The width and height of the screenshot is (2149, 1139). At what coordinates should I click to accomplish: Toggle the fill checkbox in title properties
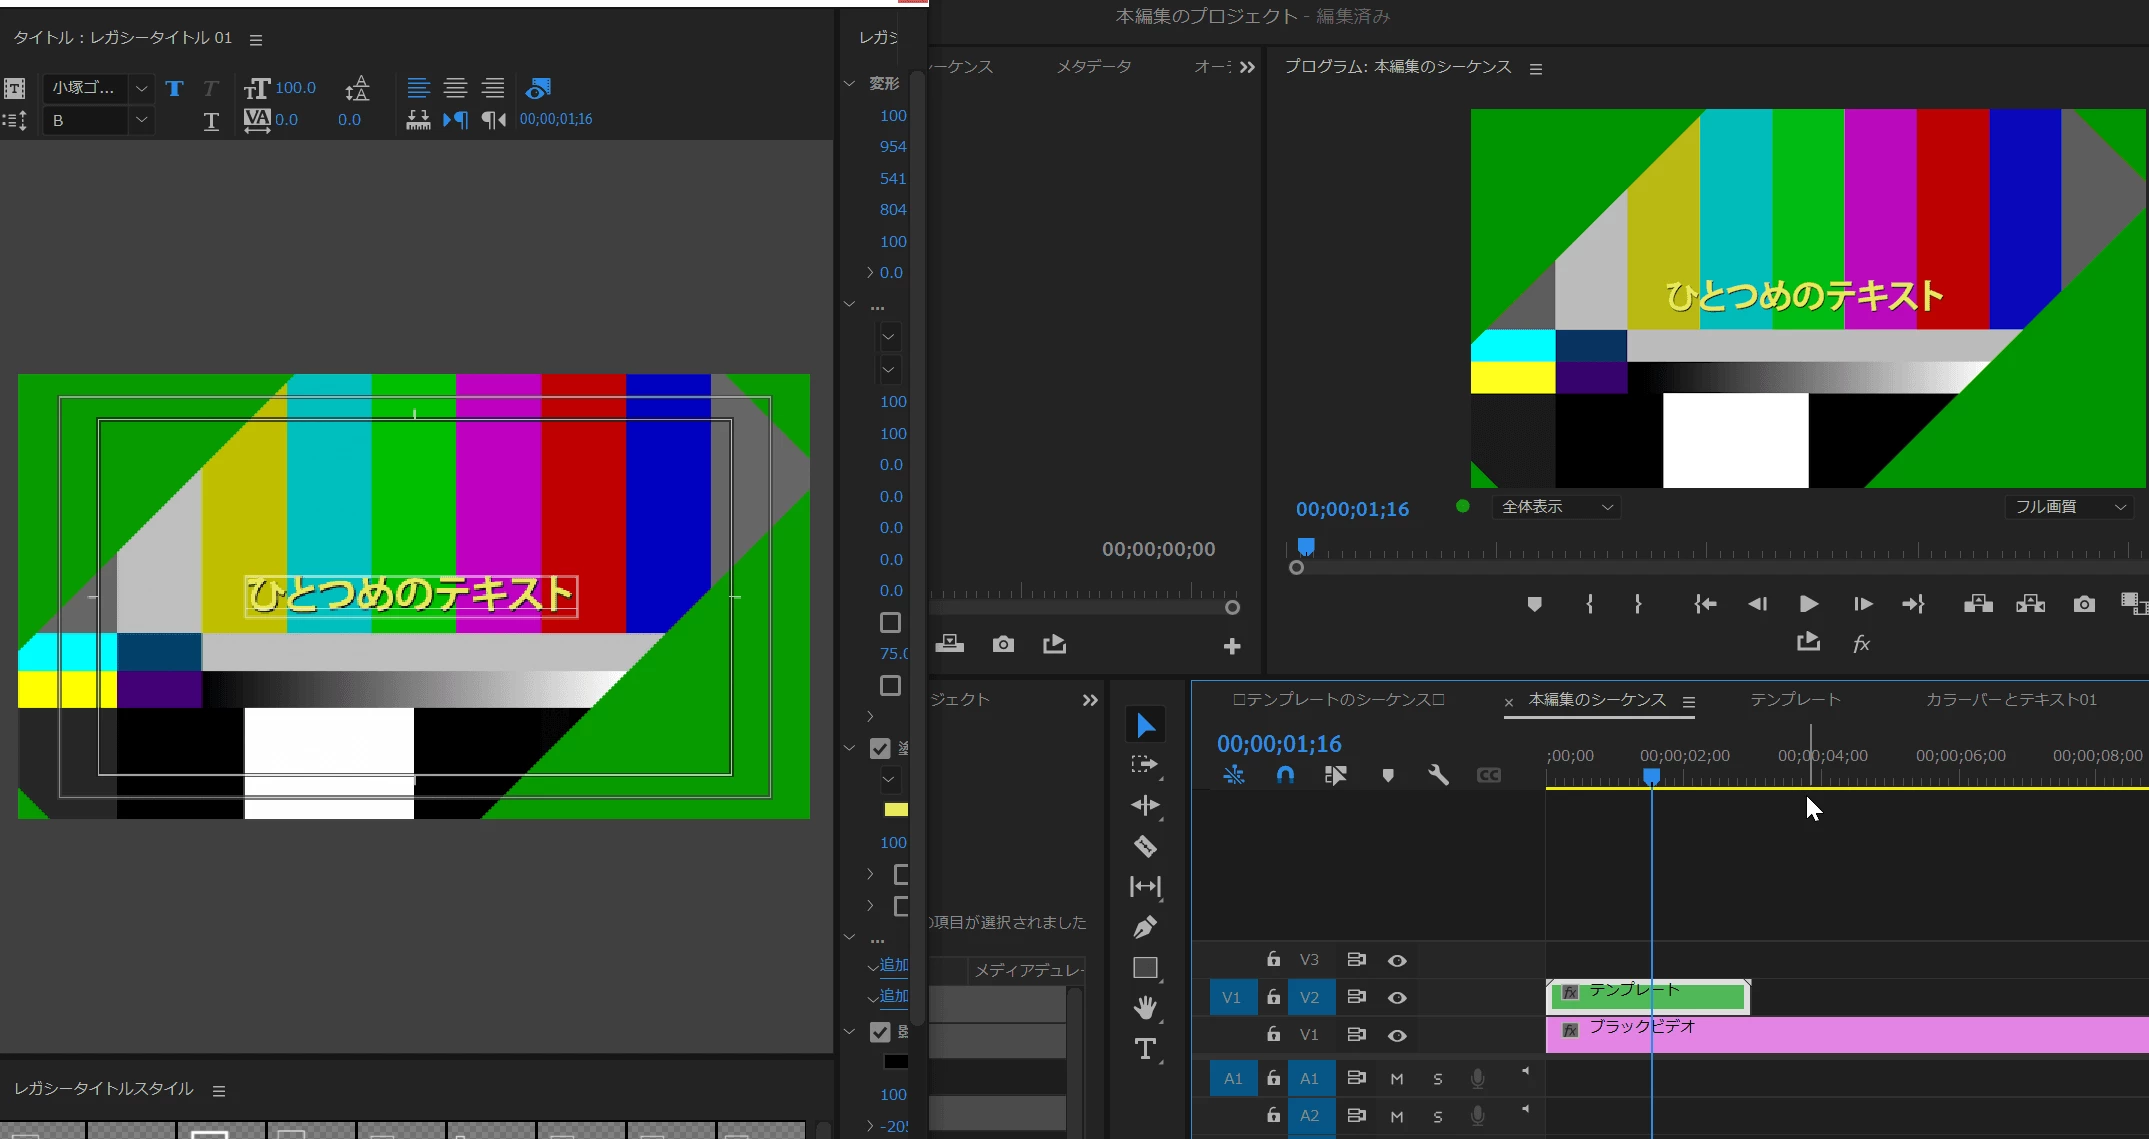point(880,748)
